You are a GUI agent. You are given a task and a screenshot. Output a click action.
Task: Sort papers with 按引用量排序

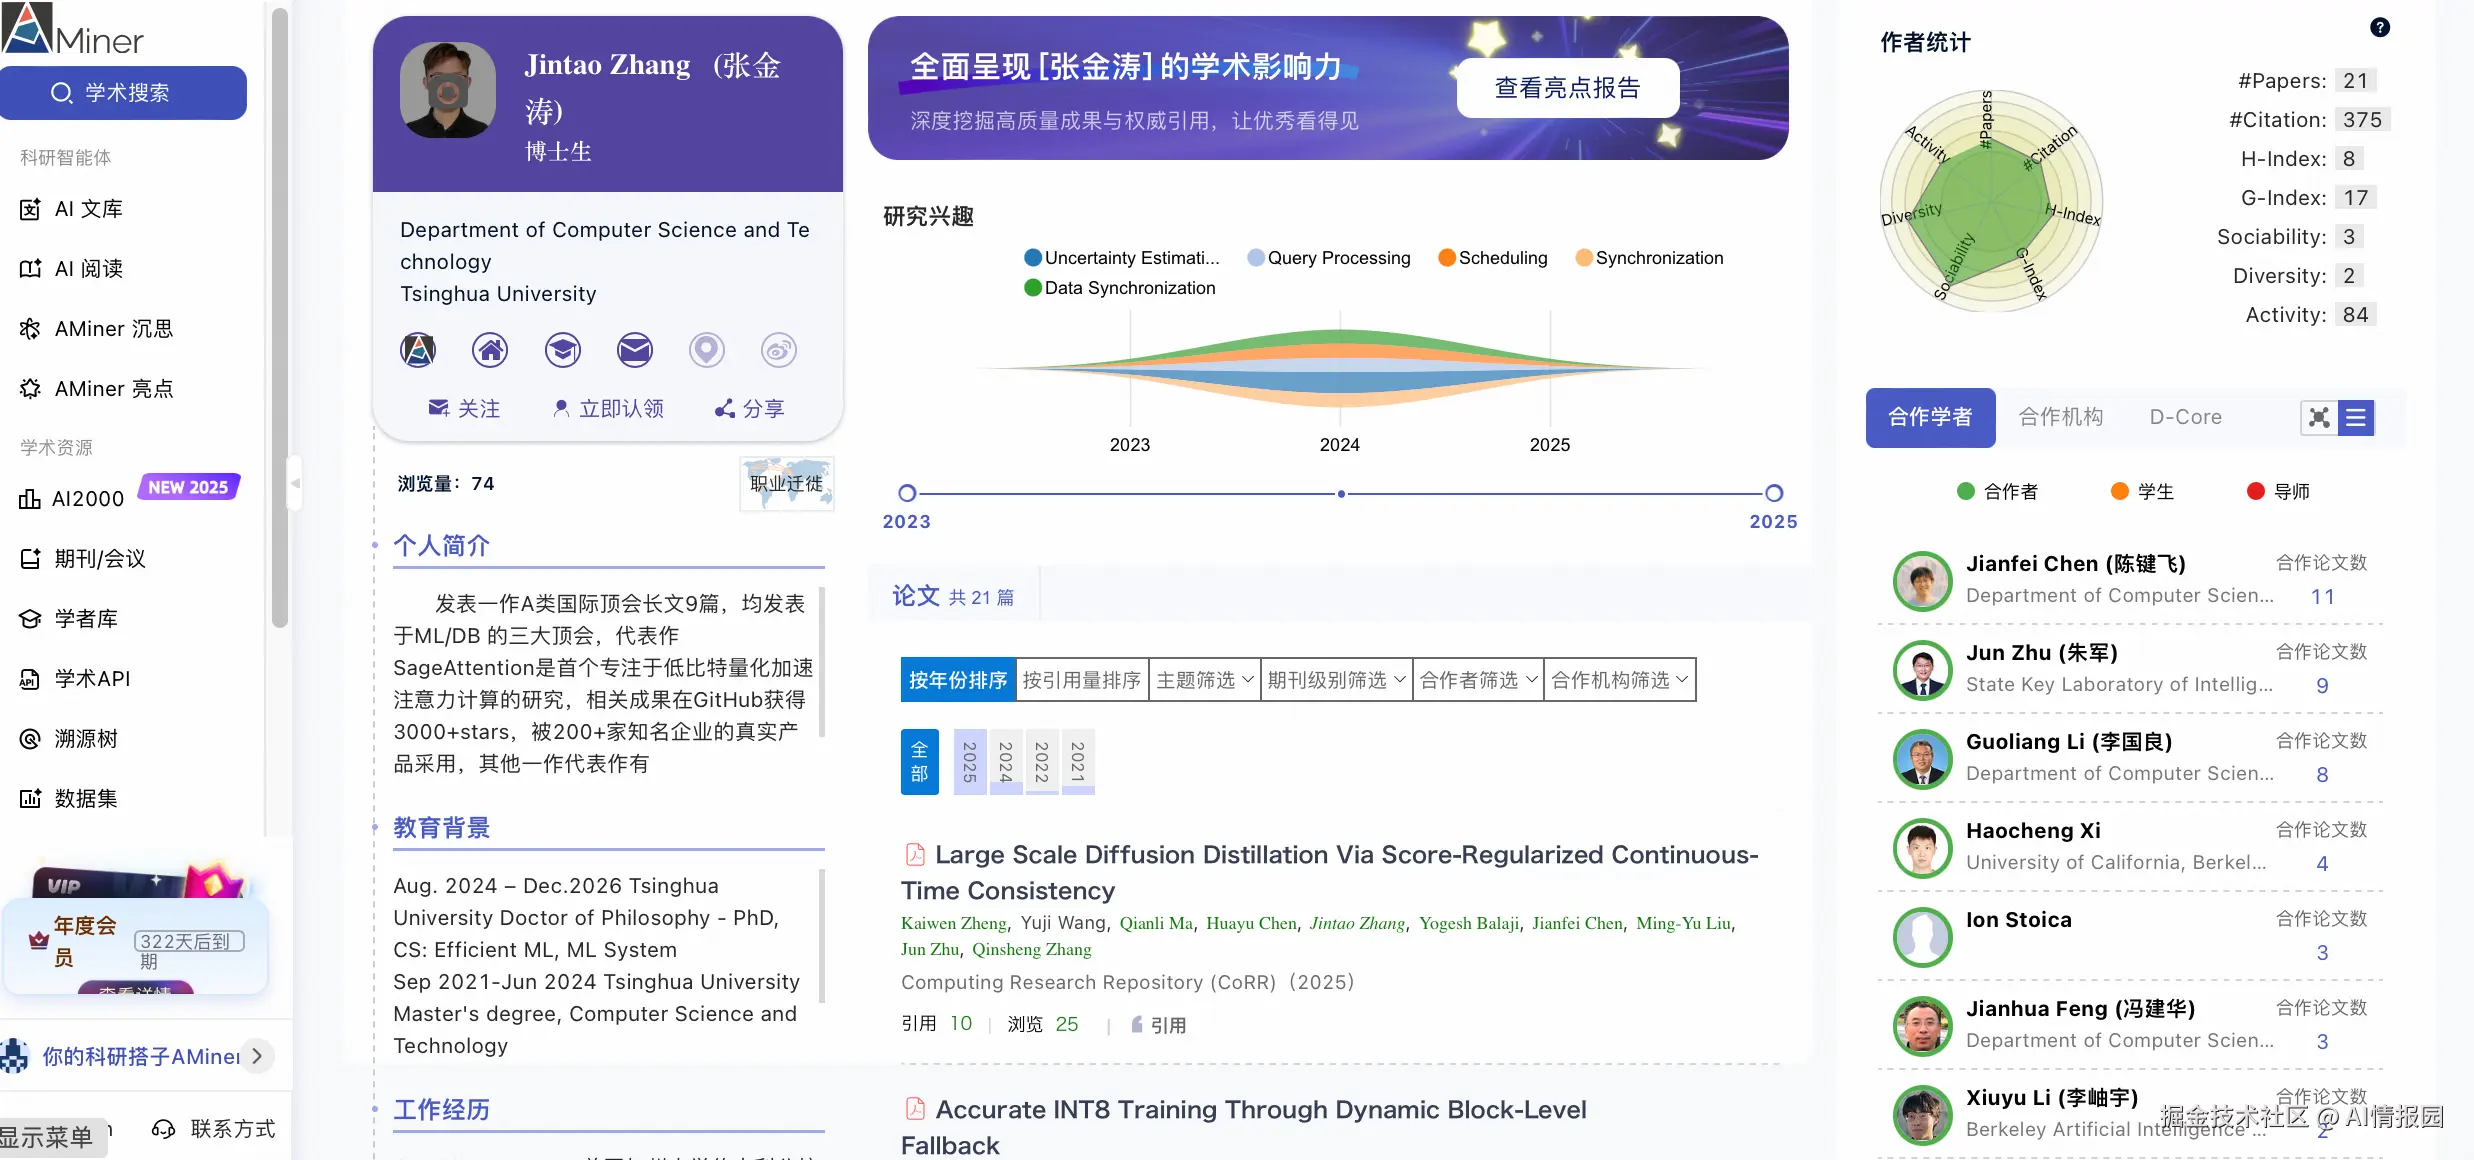click(1081, 680)
